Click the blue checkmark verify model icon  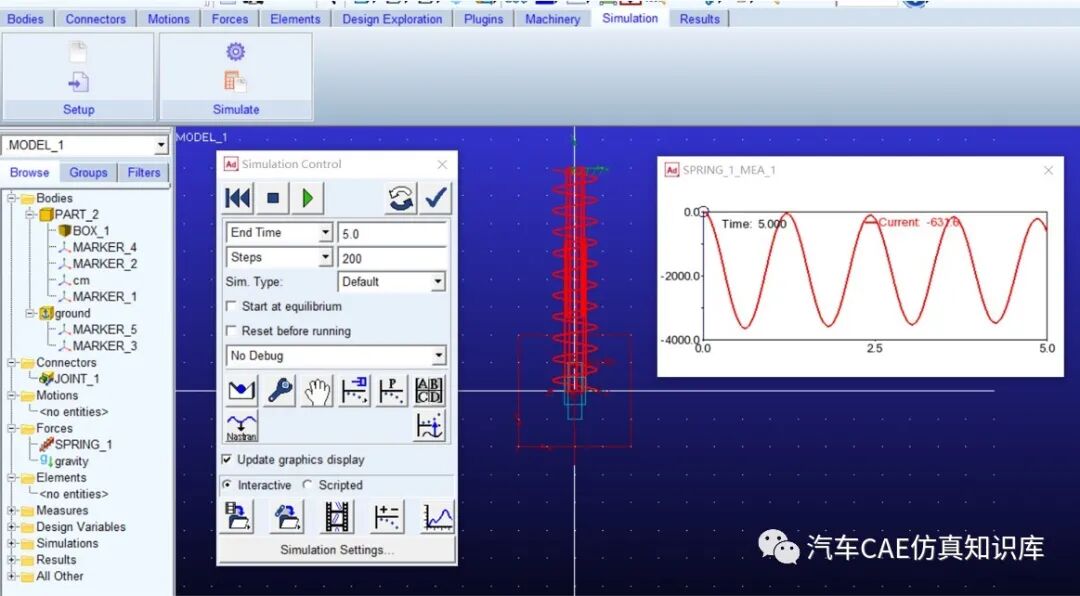coord(436,198)
